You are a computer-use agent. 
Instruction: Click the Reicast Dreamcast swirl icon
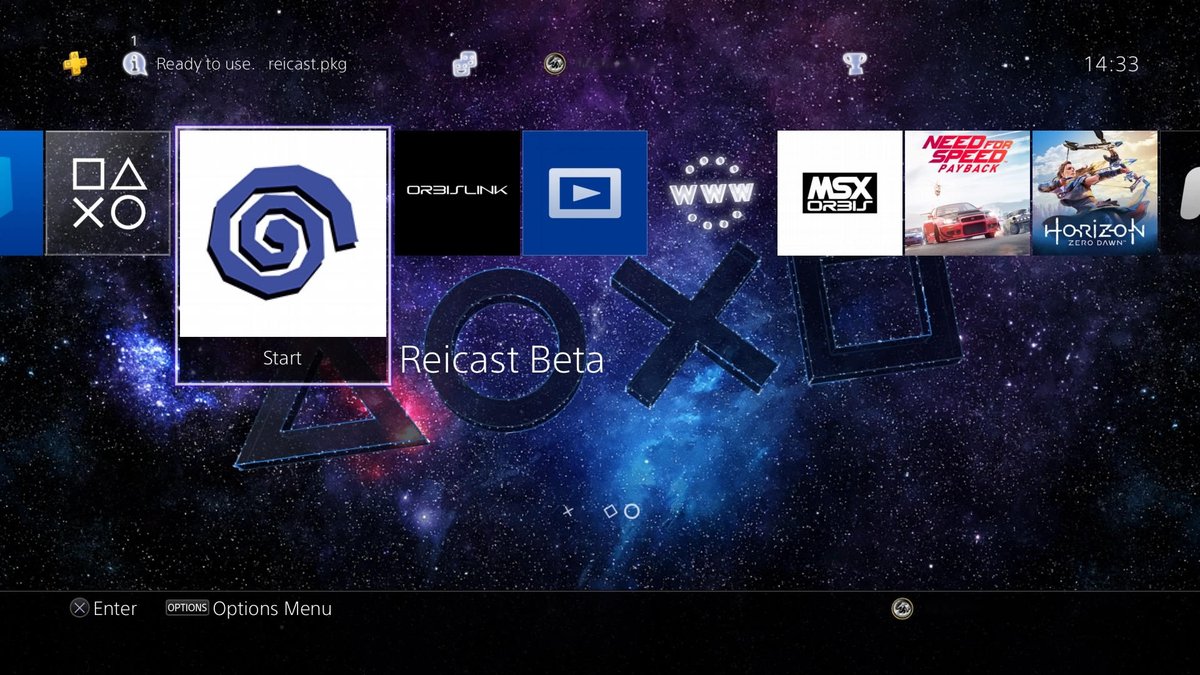click(282, 234)
